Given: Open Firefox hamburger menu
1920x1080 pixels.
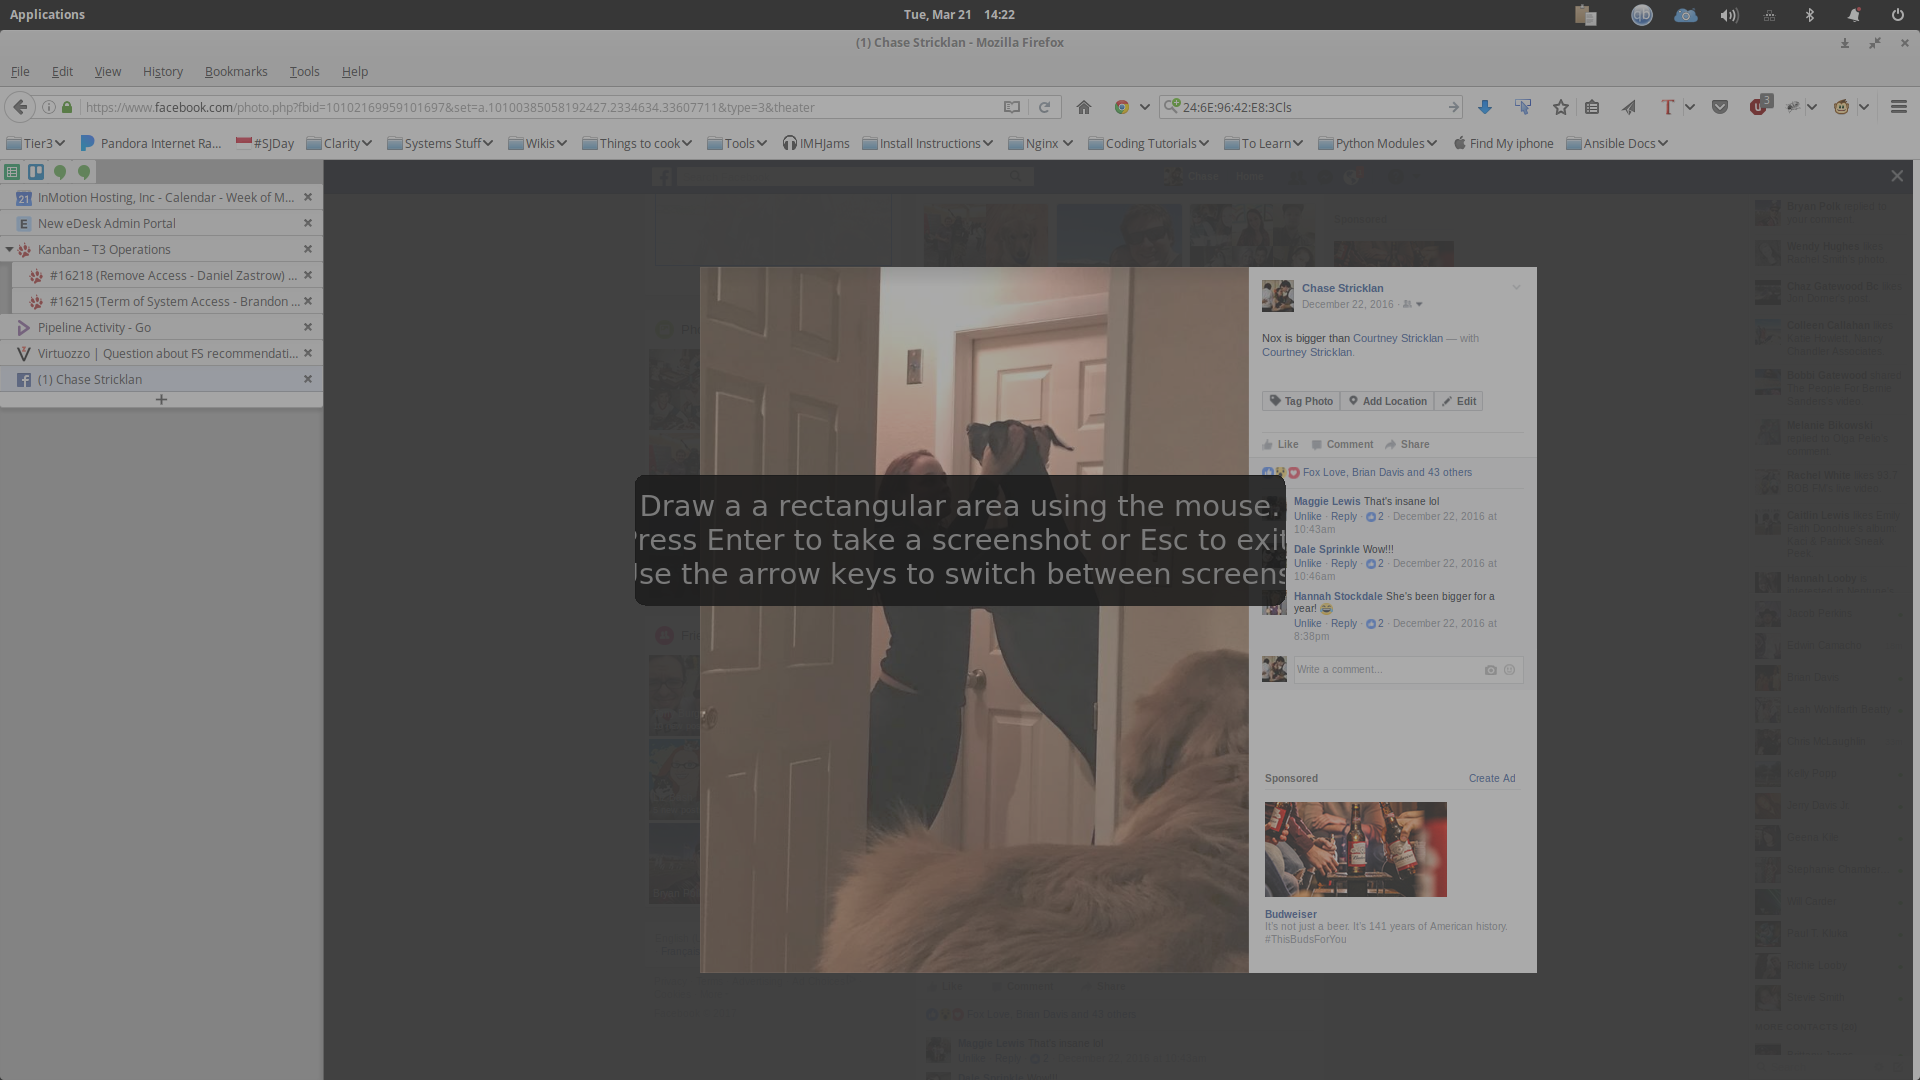Looking at the screenshot, I should (x=1899, y=107).
